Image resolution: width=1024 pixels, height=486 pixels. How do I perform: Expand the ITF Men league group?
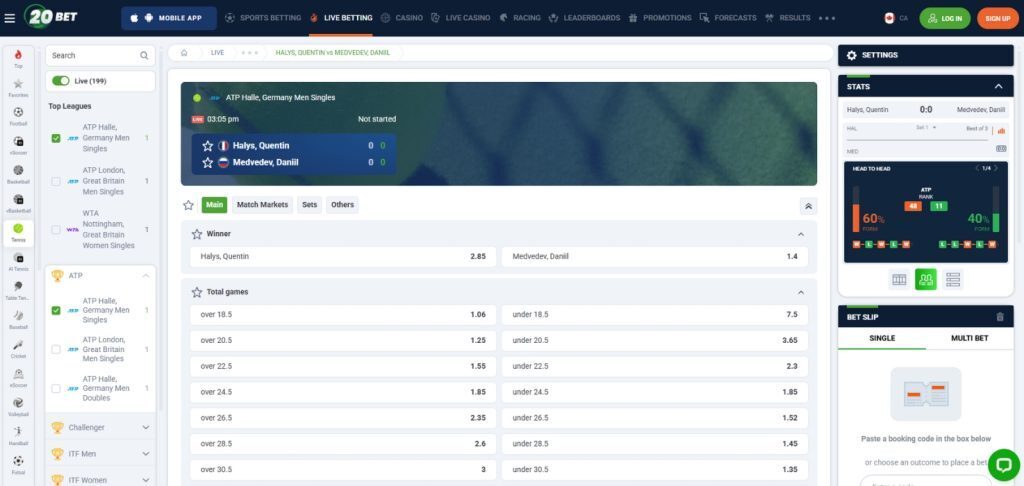(146, 453)
